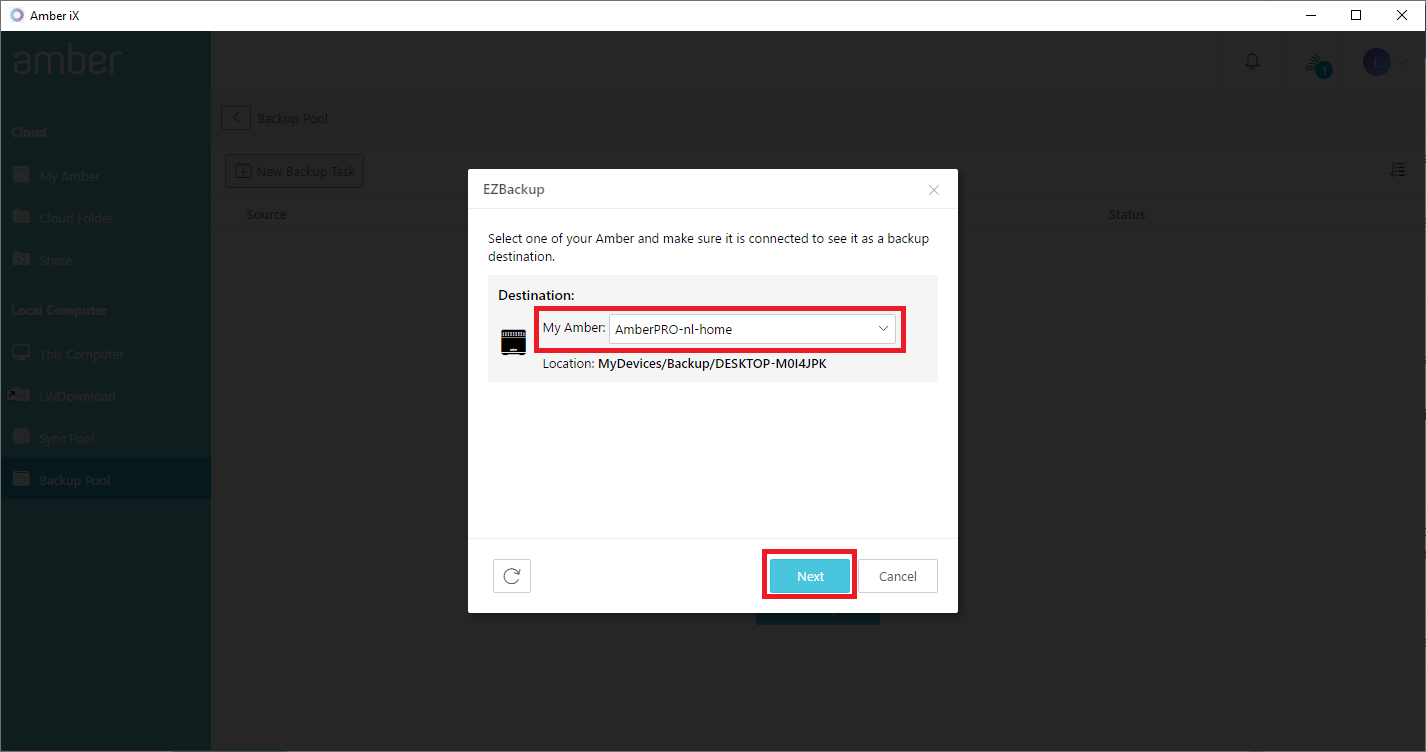1426x752 pixels.
Task: Click the Source column header
Action: pos(267,214)
